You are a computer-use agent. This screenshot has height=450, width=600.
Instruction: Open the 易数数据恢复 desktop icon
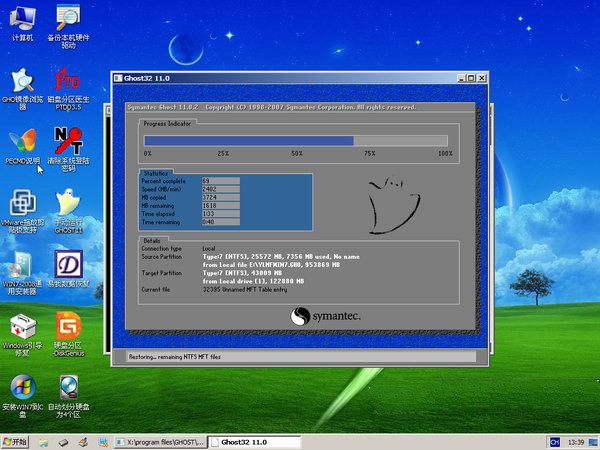click(68, 264)
